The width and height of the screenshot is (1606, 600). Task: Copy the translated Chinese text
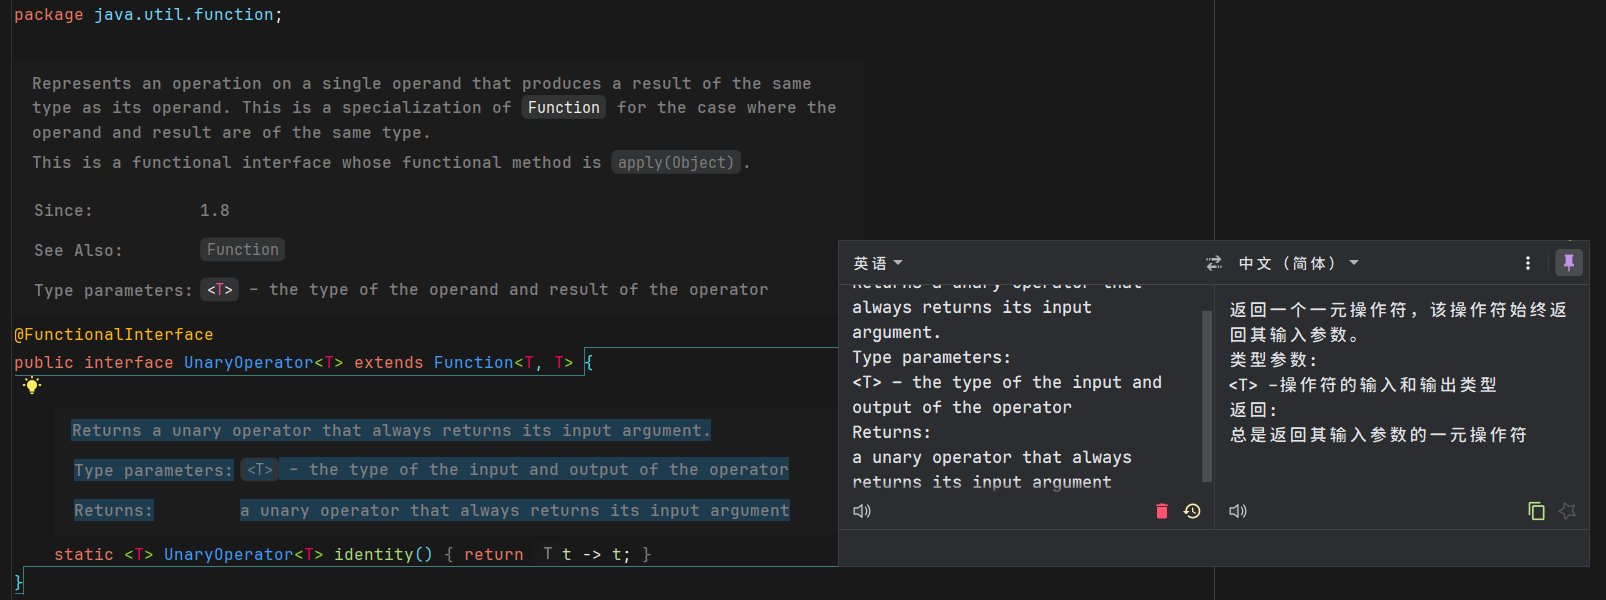(1536, 511)
